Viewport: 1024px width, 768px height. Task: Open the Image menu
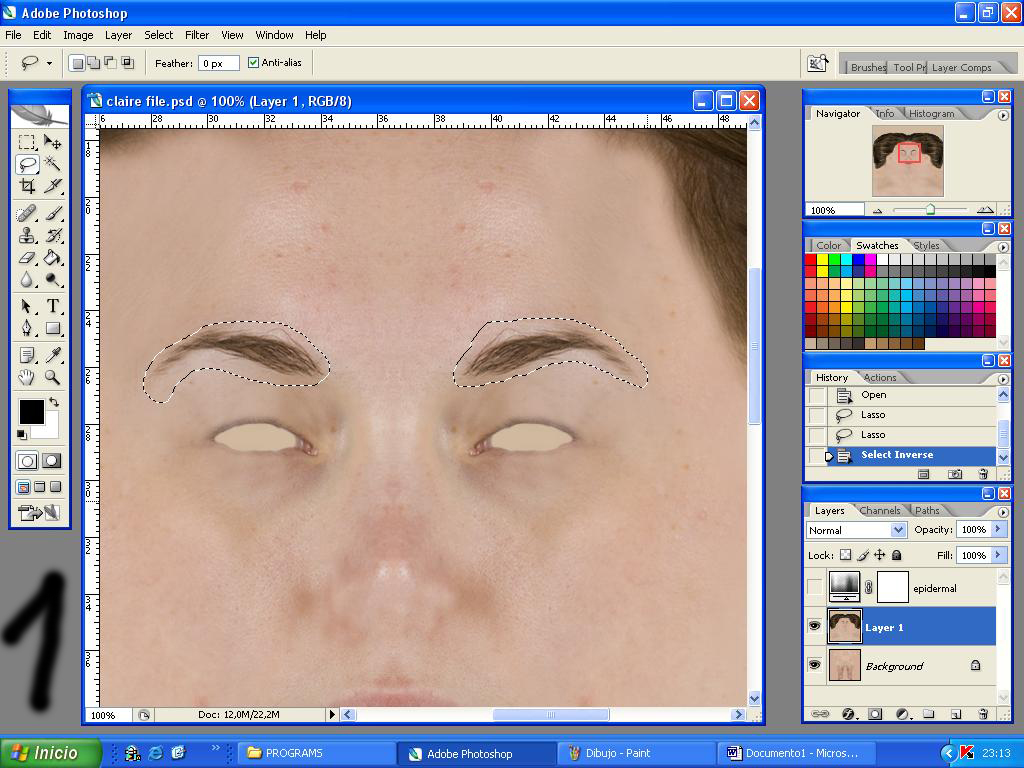[x=78, y=35]
